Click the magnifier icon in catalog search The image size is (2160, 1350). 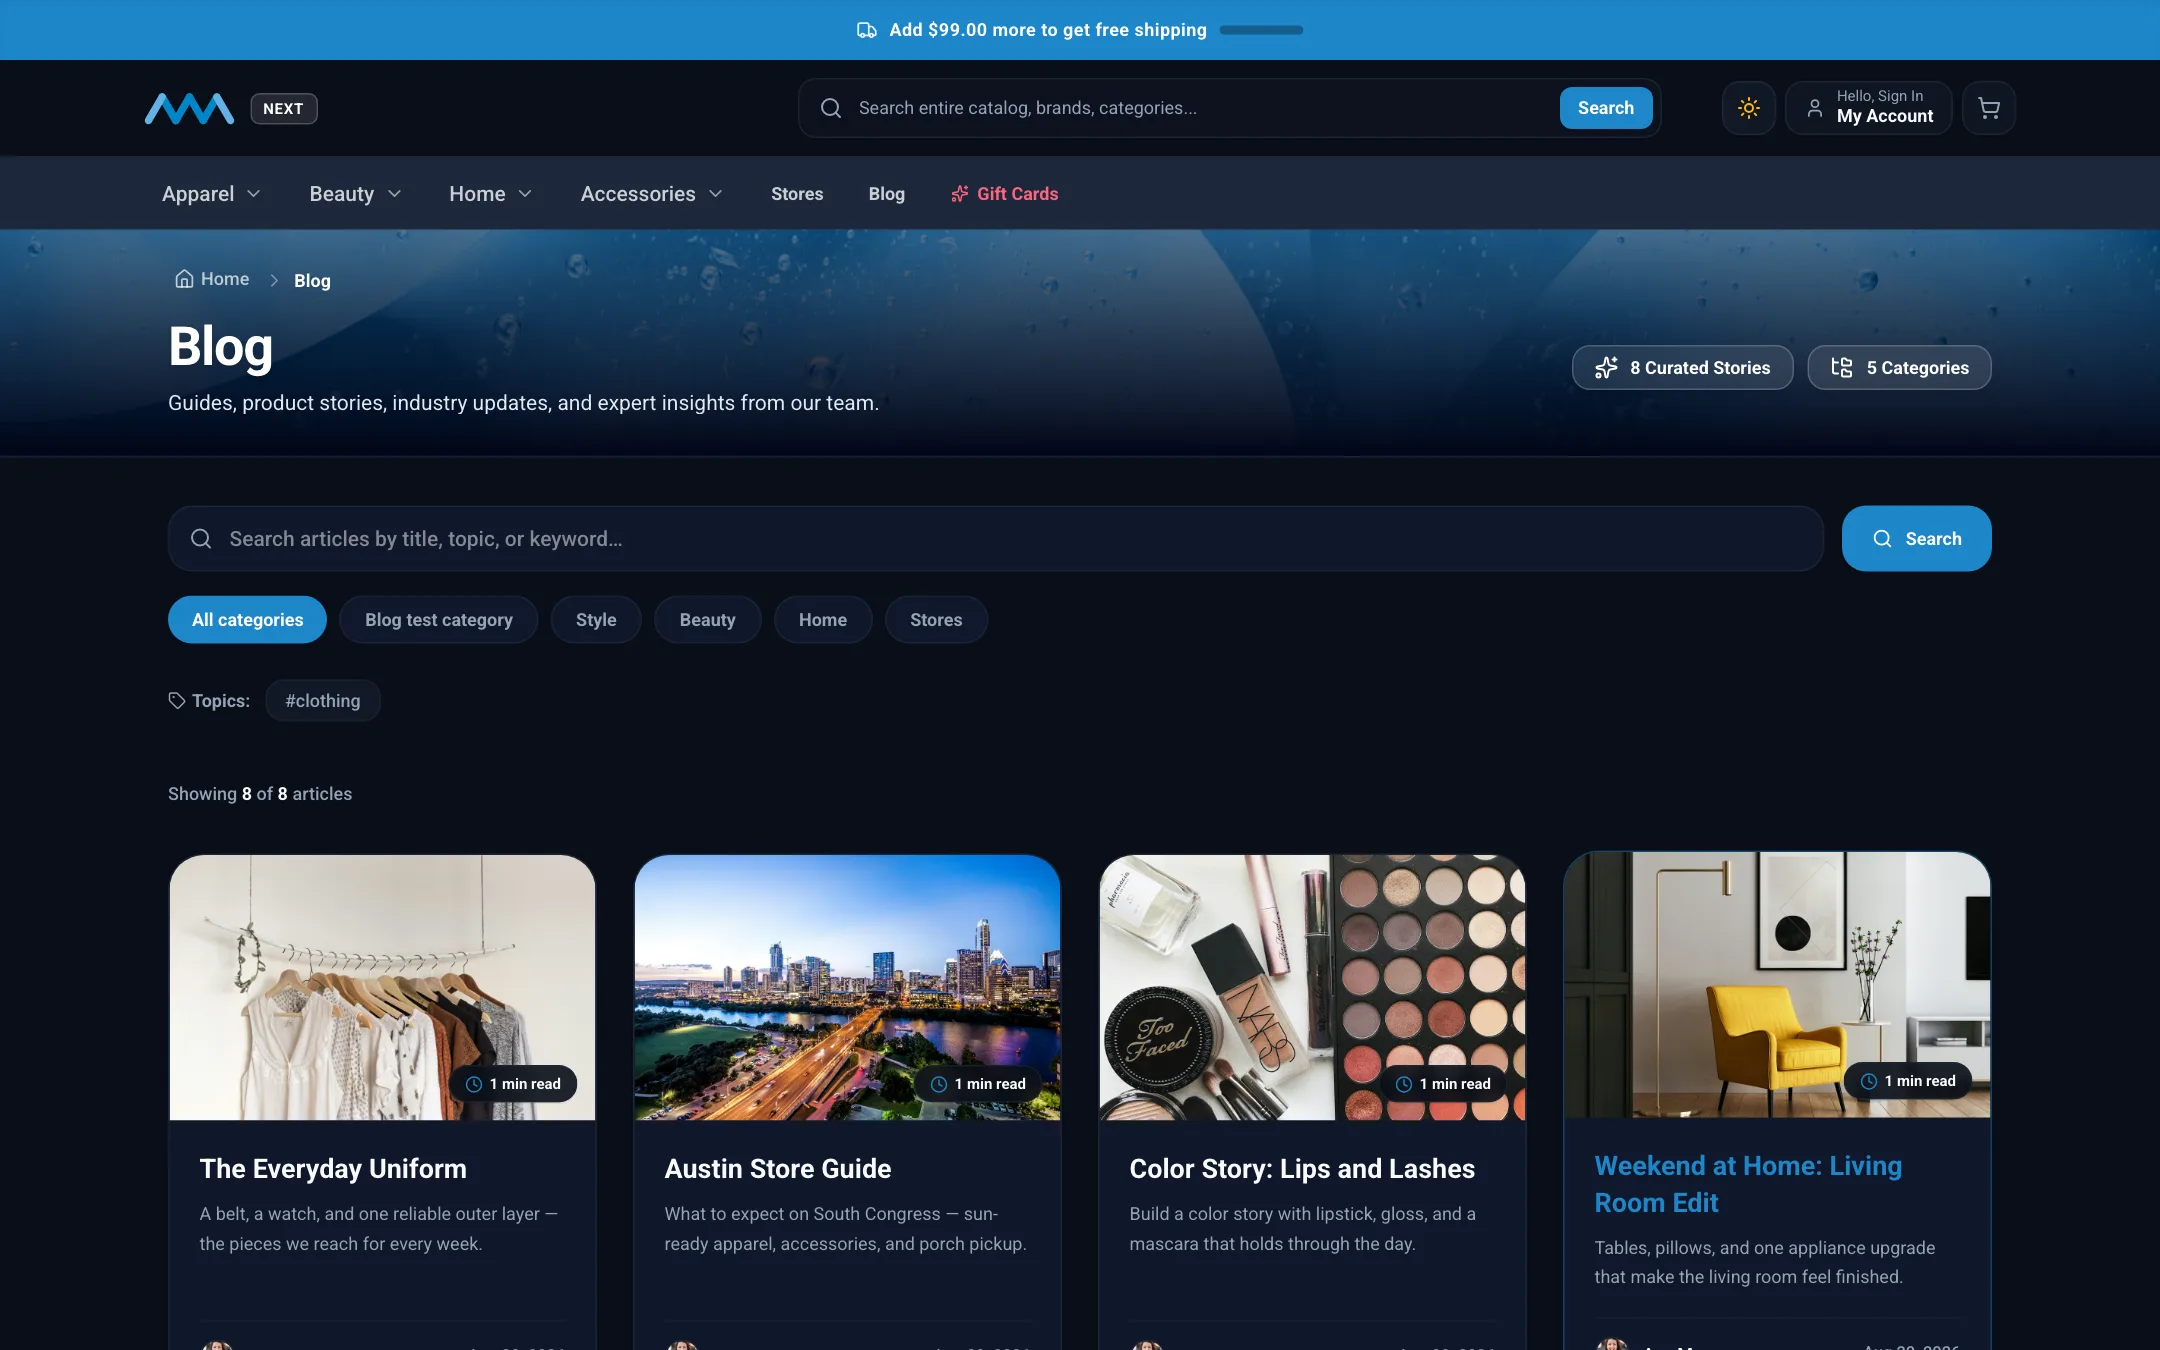point(831,108)
